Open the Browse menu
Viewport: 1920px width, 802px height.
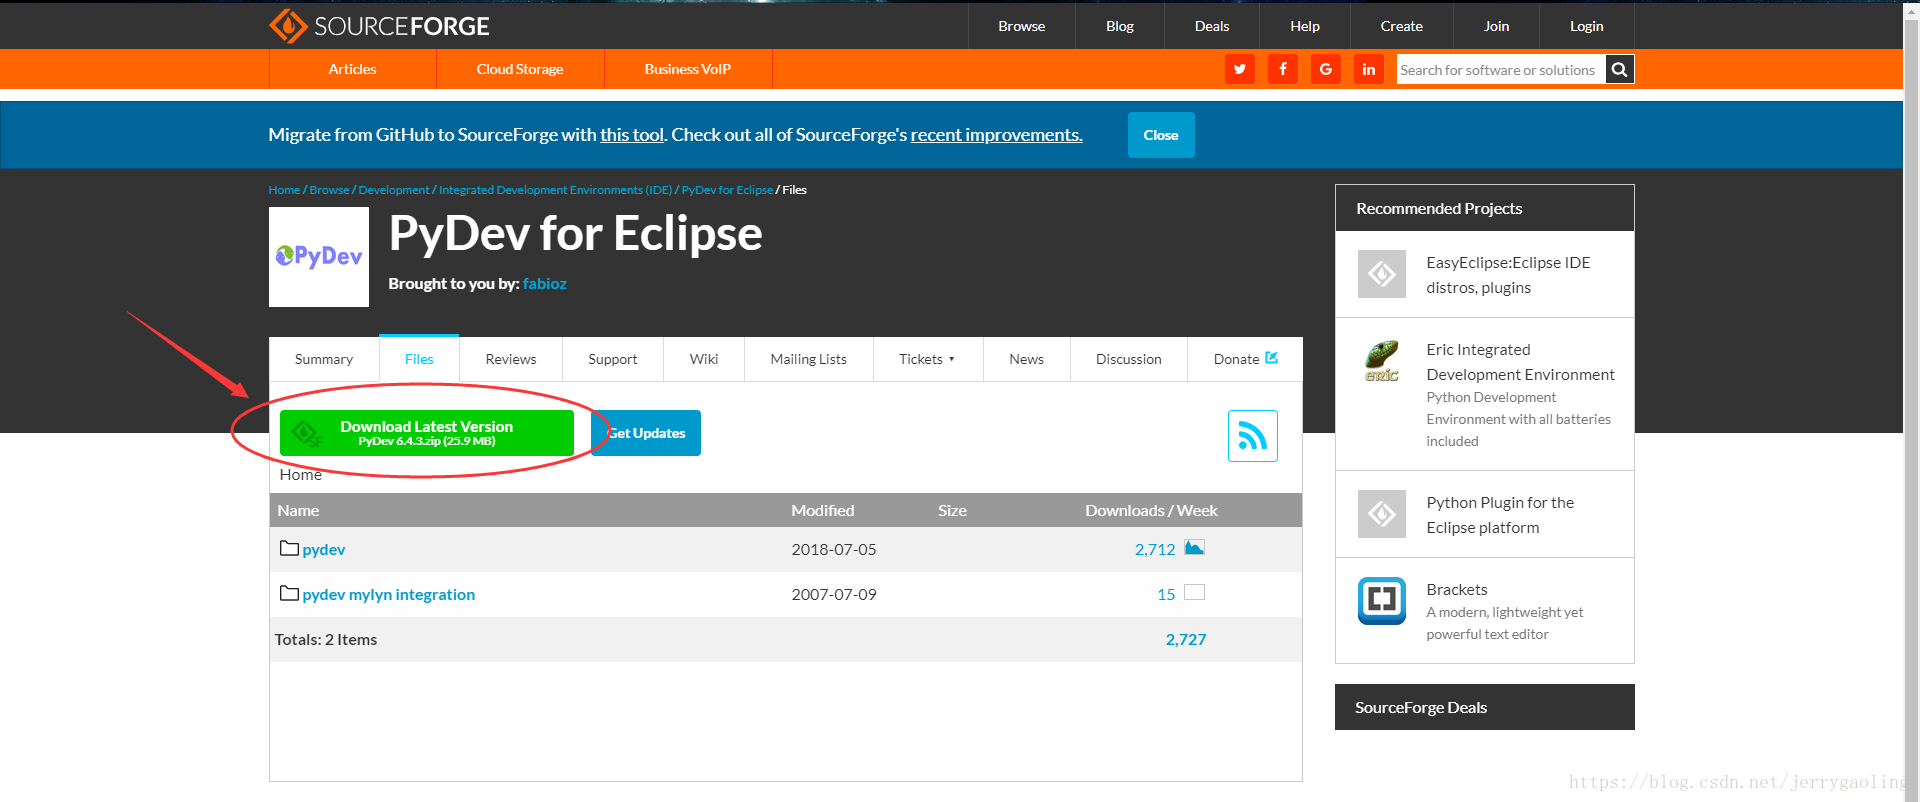tap(1021, 26)
